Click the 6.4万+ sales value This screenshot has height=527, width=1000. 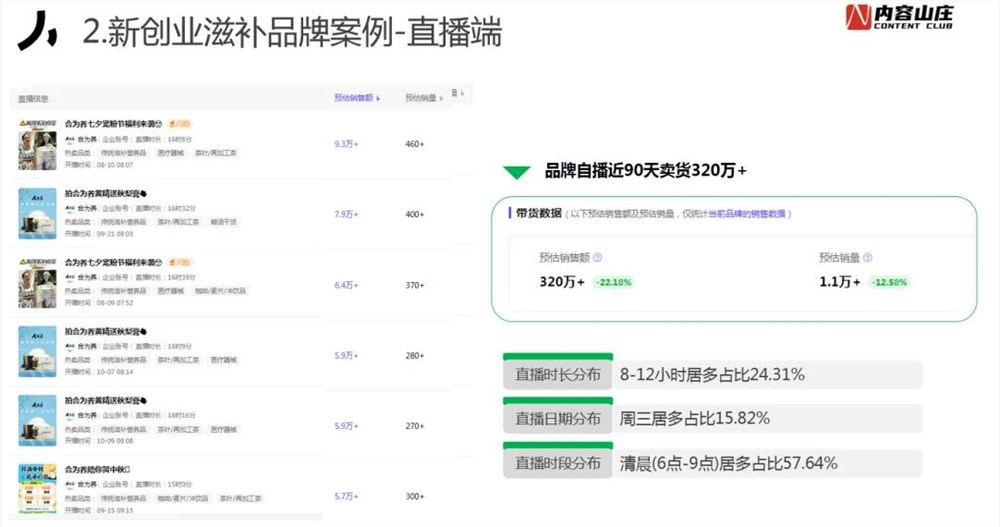pyautogui.click(x=346, y=285)
